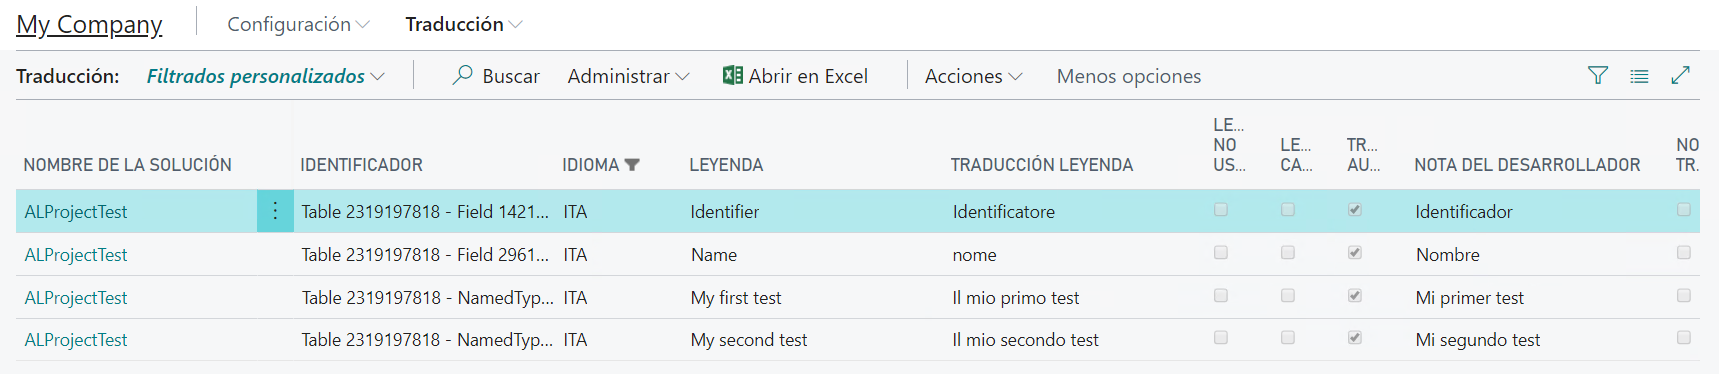1719x374 pixels.
Task: Click the filter funnel icon beside the IDIOMA header
Action: pos(632,165)
